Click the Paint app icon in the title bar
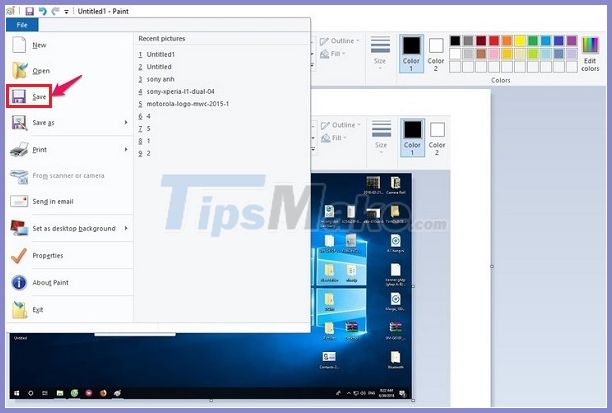Viewport: 612px width, 413px height. point(11,11)
